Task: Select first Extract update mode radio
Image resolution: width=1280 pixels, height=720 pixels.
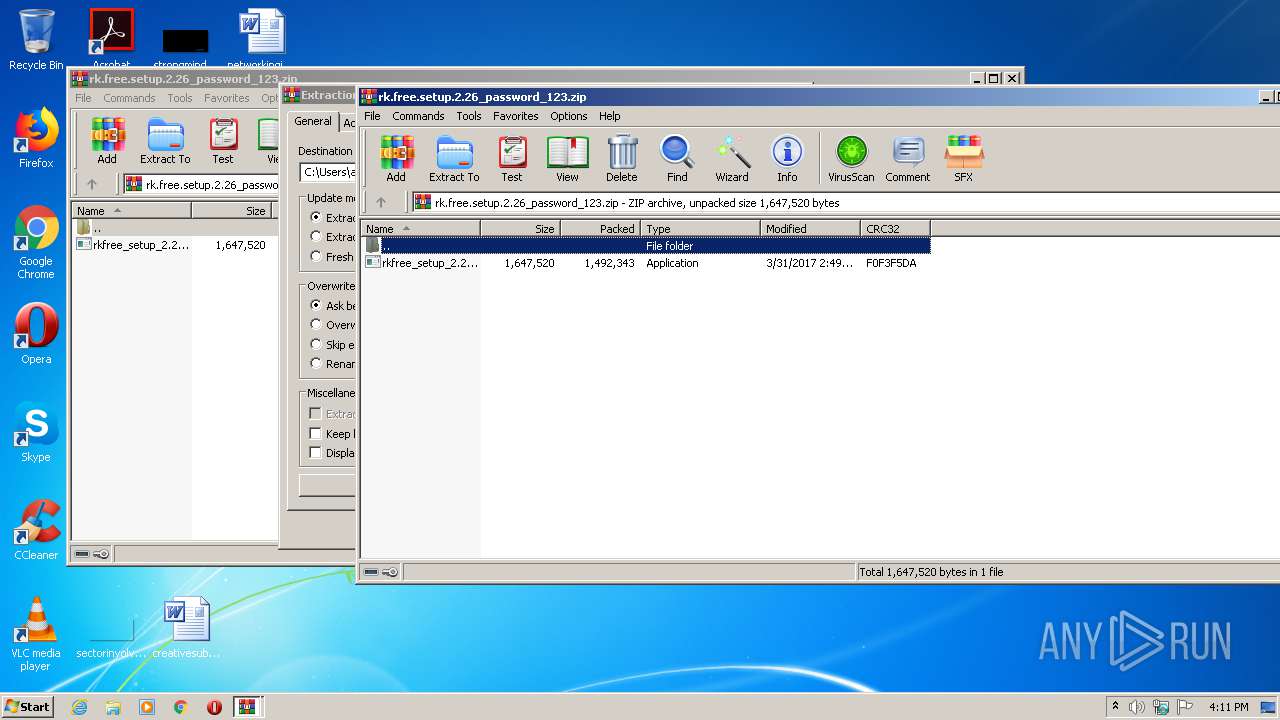Action: pyautogui.click(x=316, y=217)
